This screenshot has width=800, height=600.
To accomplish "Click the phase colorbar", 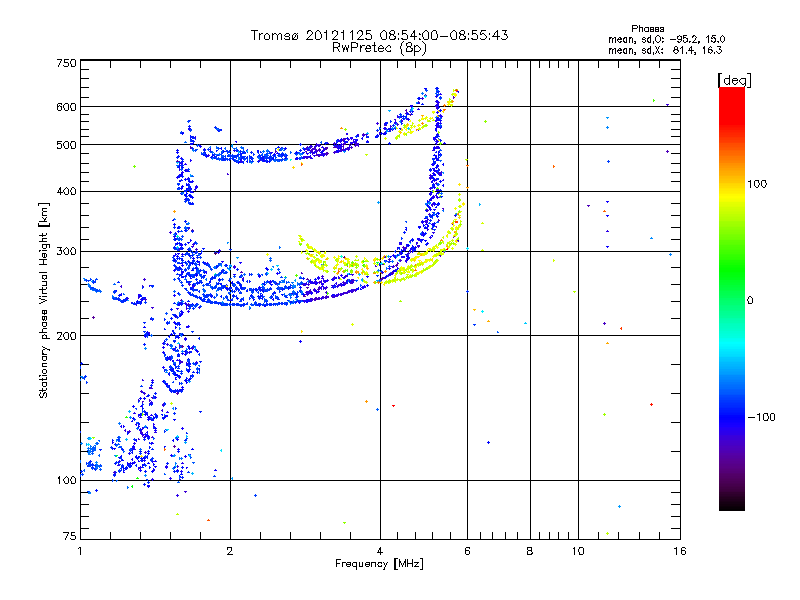I will (732, 299).
